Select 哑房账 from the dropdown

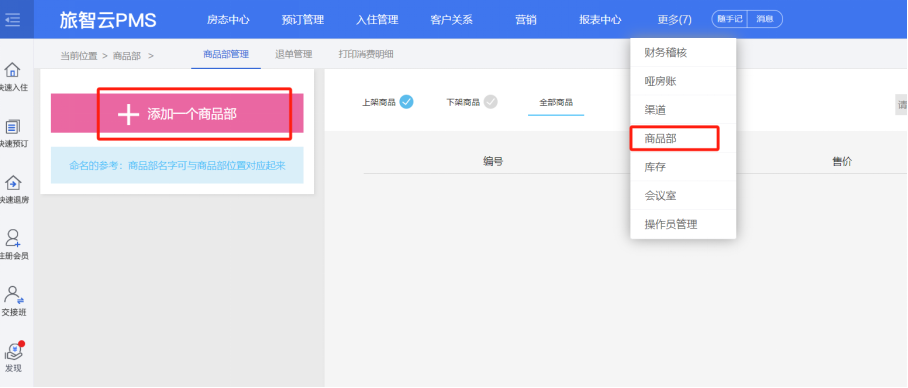683,81
